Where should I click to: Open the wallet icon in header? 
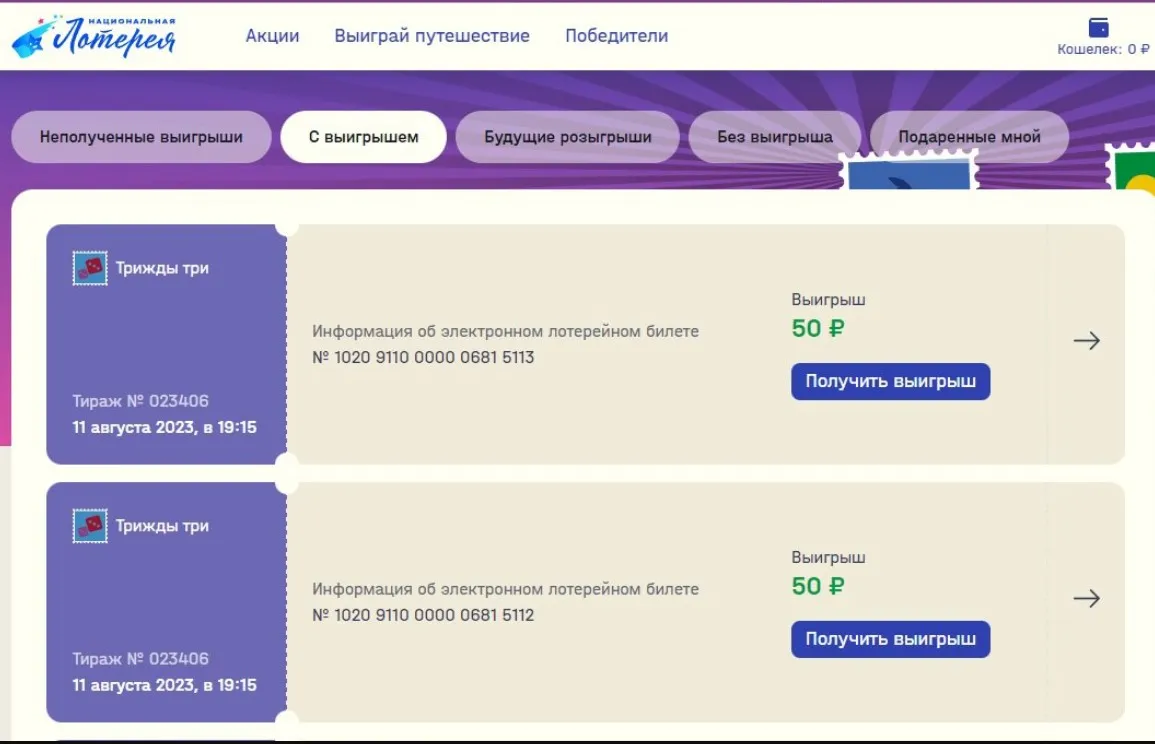[x=1098, y=28]
